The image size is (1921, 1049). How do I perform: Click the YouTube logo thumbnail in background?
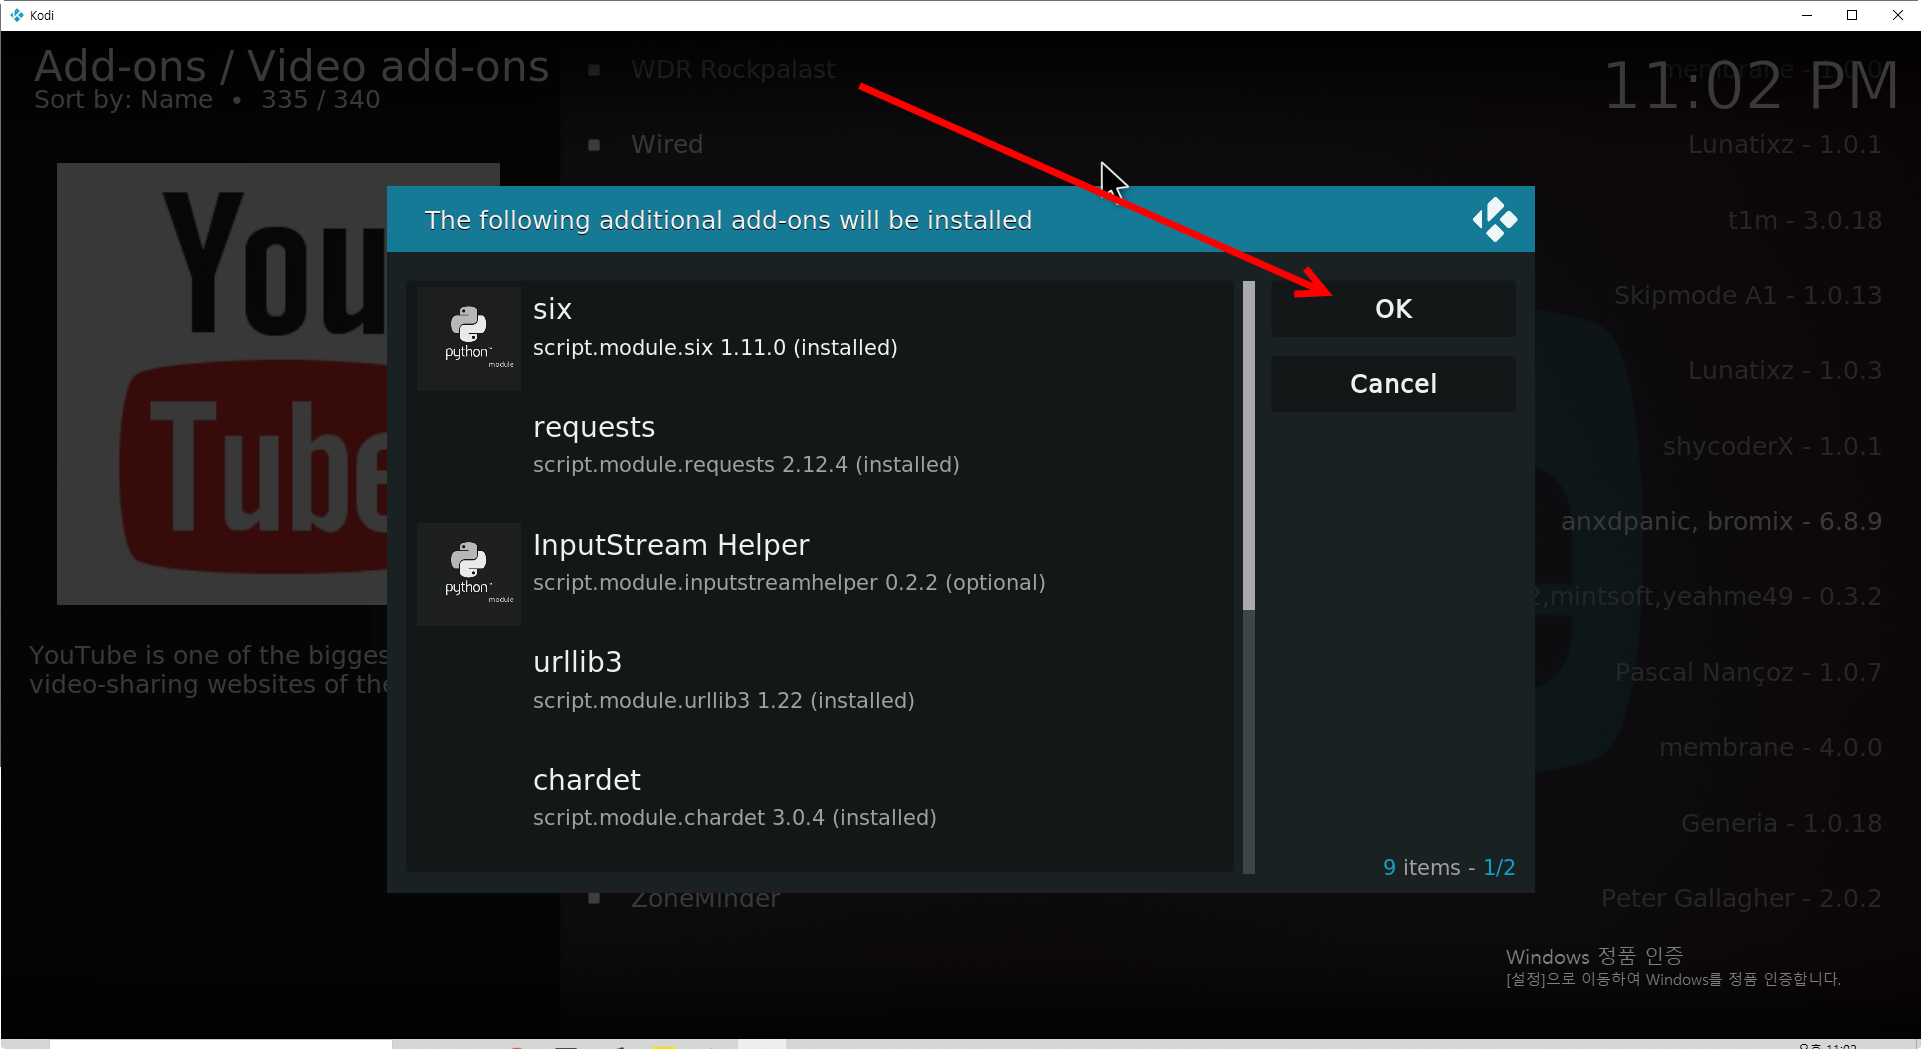[x=222, y=384]
